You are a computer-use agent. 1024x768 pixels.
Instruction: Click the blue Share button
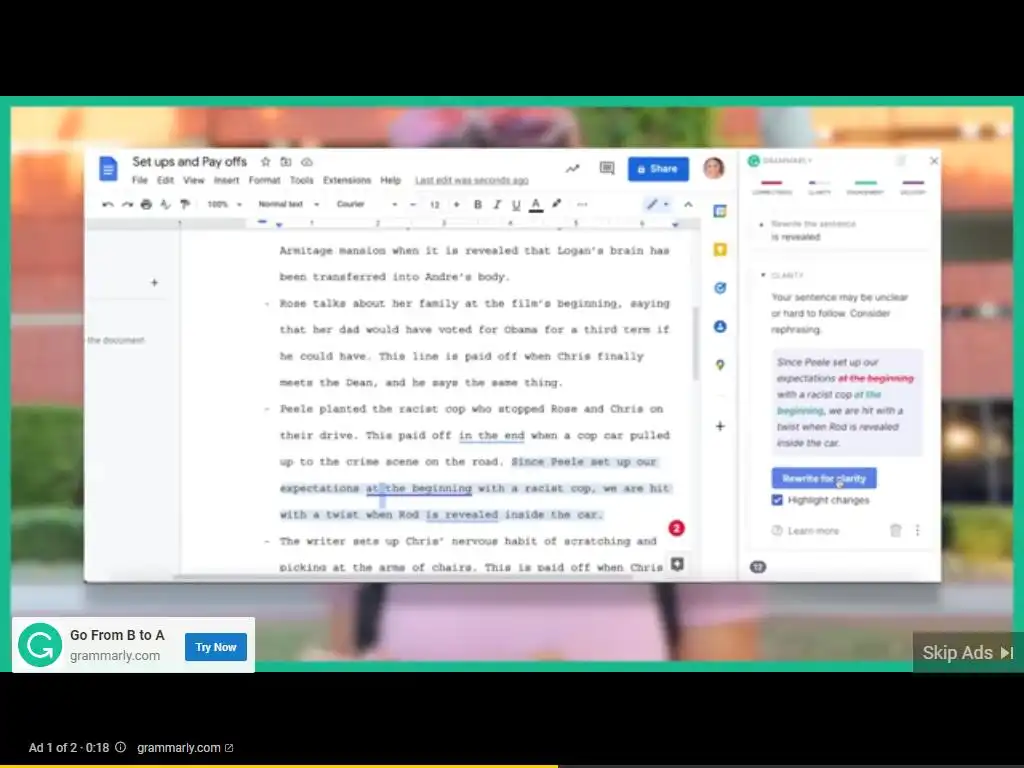[x=658, y=168]
